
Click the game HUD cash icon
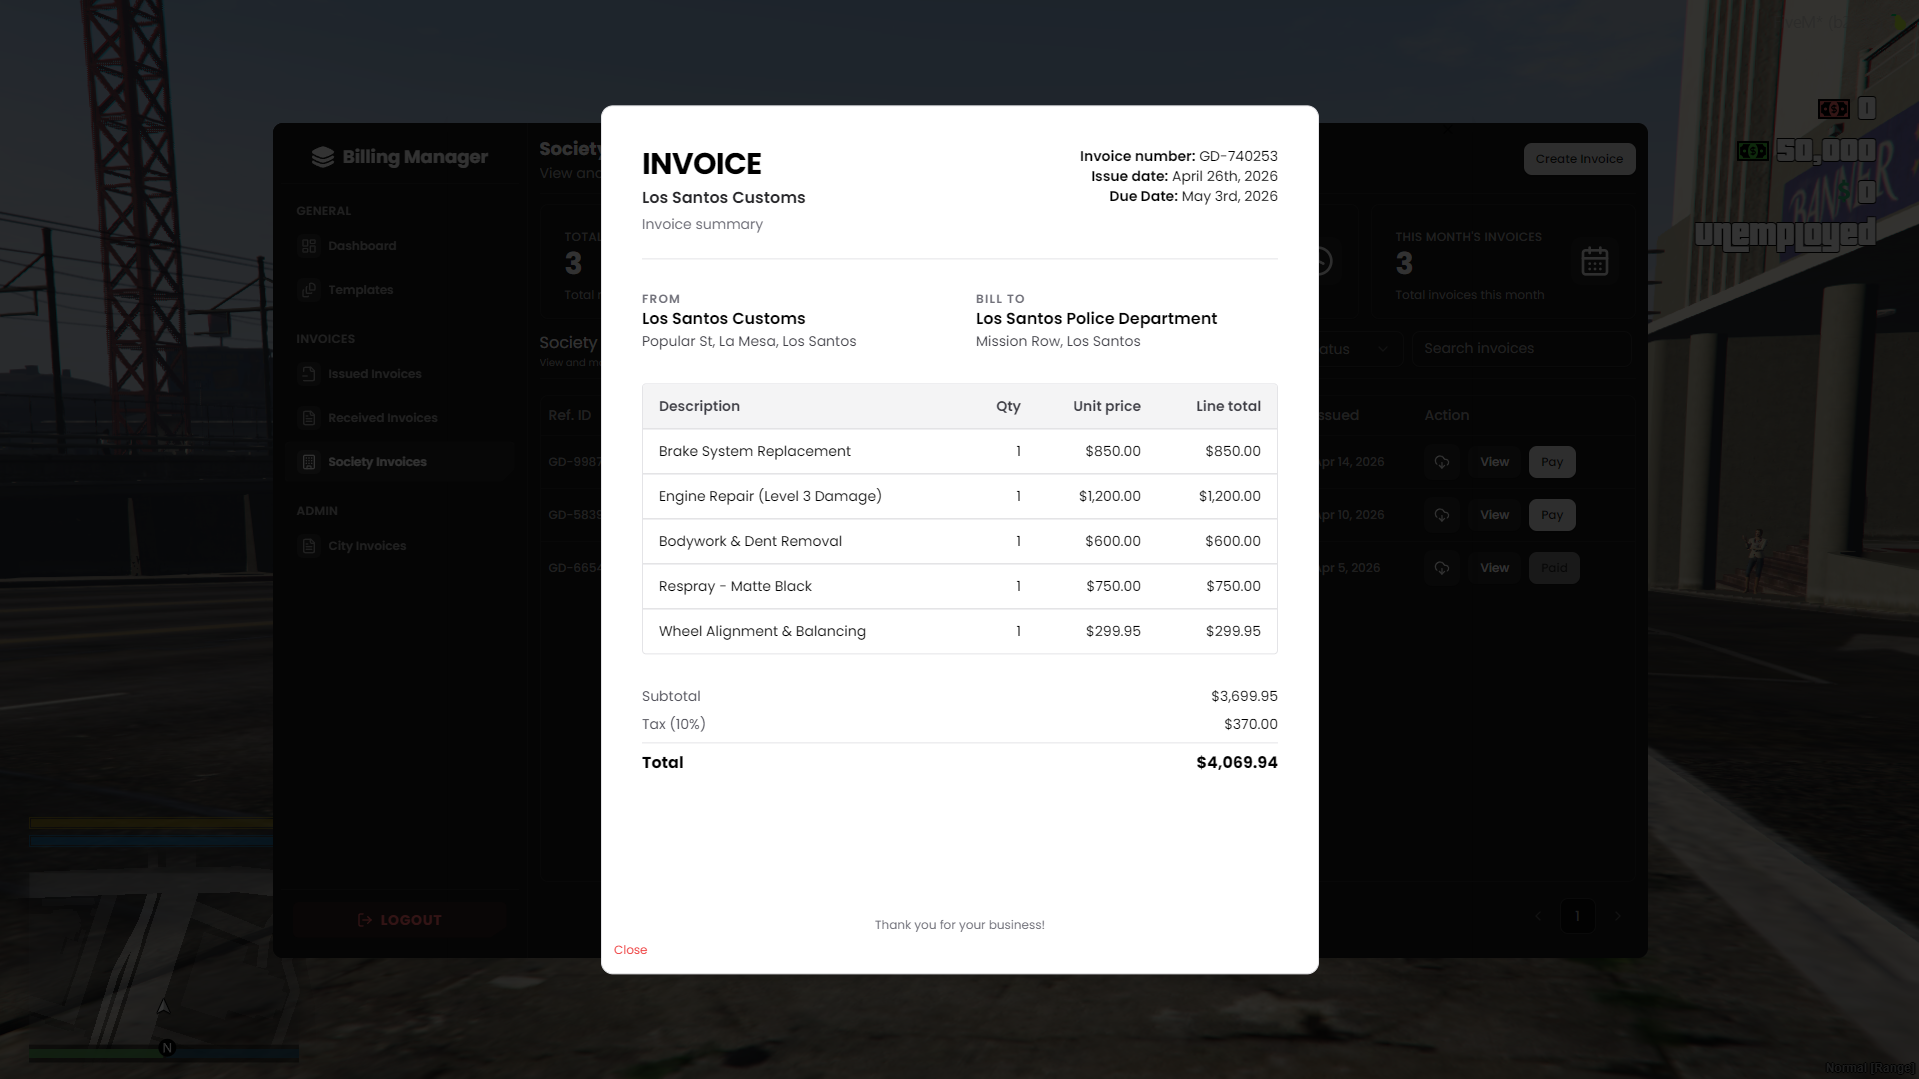tap(1752, 151)
